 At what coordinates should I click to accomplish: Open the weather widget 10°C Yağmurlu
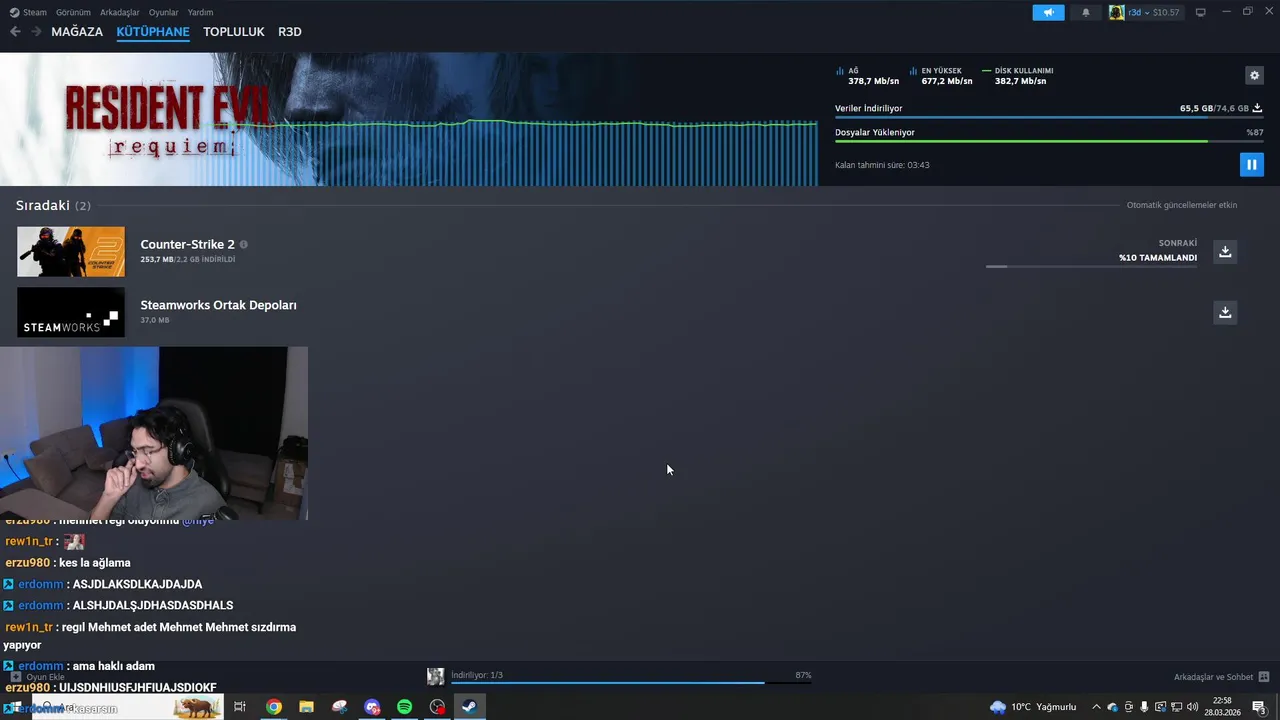(1033, 707)
